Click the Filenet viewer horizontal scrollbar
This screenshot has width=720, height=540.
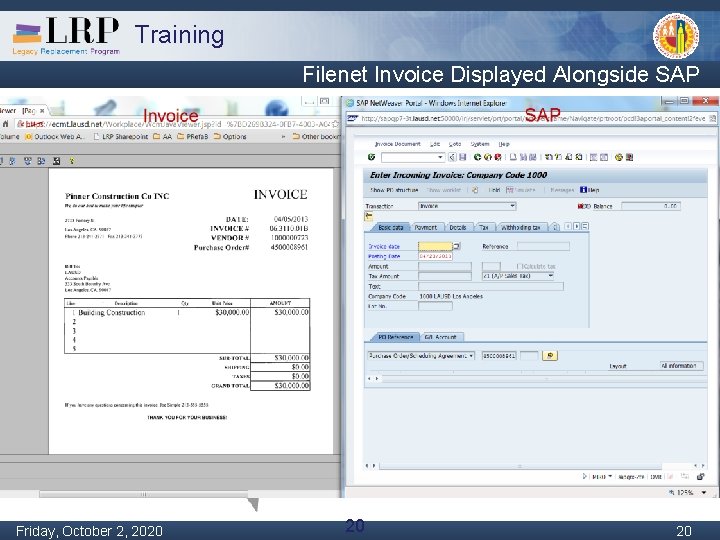[x=143, y=494]
